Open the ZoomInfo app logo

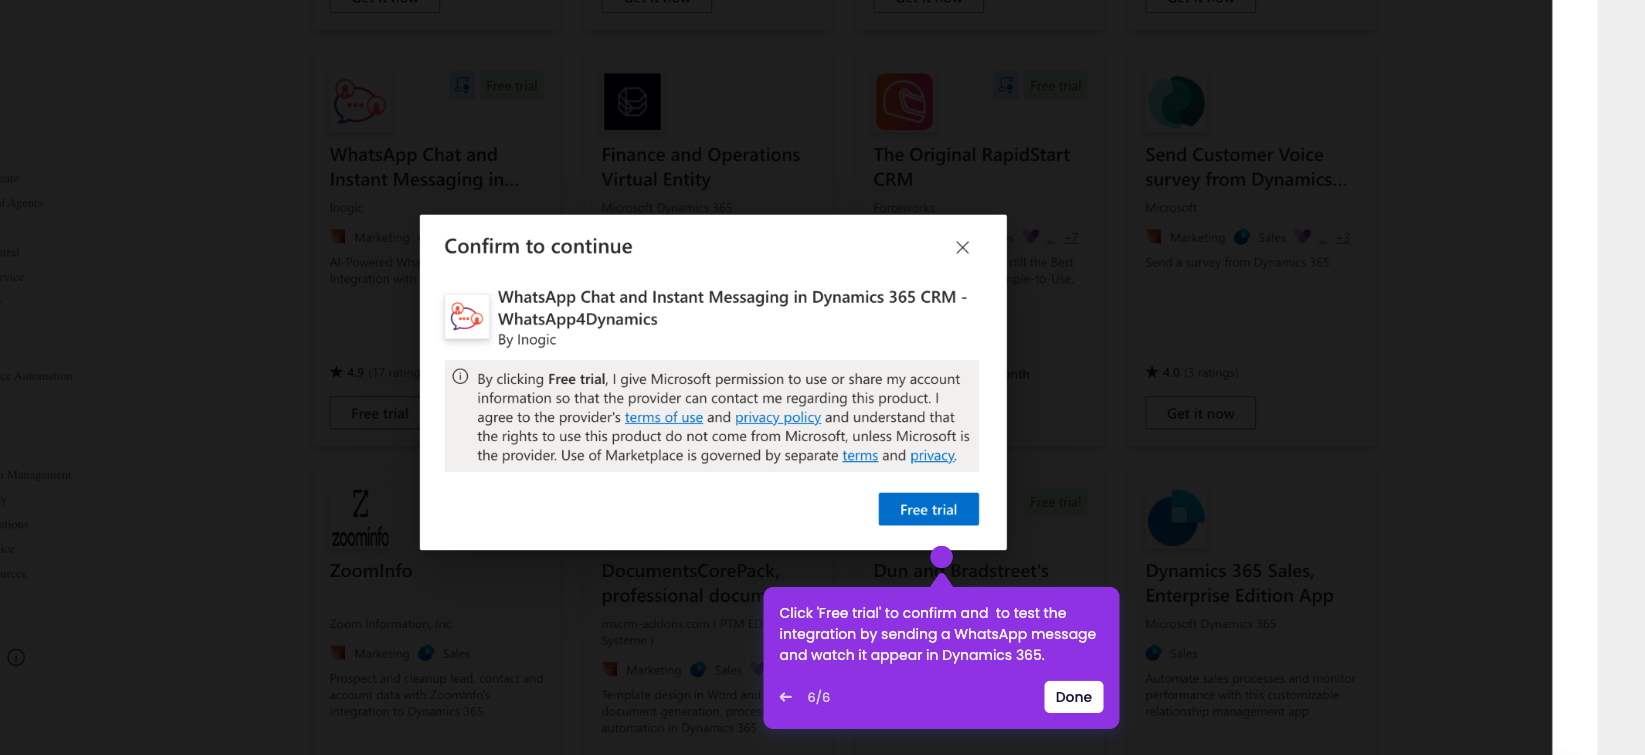(360, 518)
